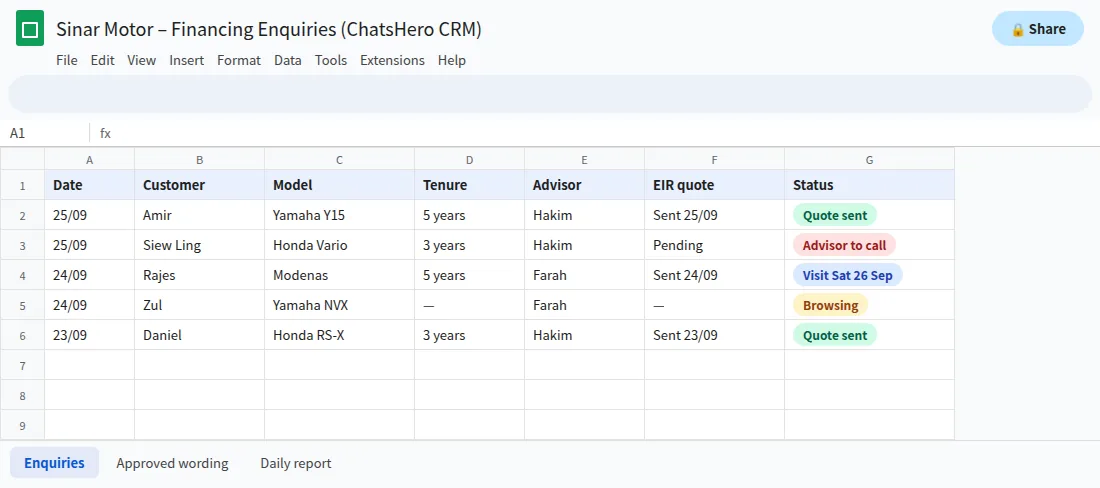This screenshot has width=1100, height=488.
Task: Click the A1 name box
Action: 45,133
